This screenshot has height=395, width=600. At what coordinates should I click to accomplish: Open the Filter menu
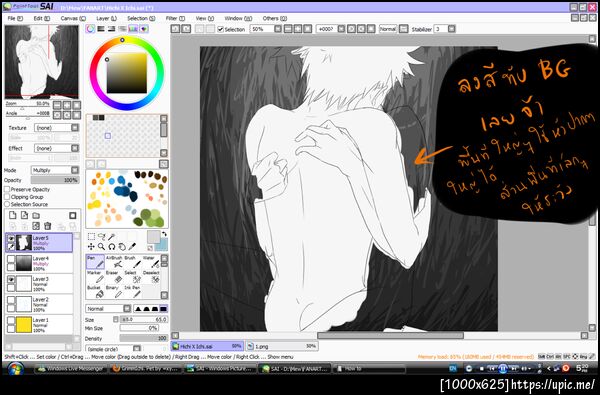point(175,18)
